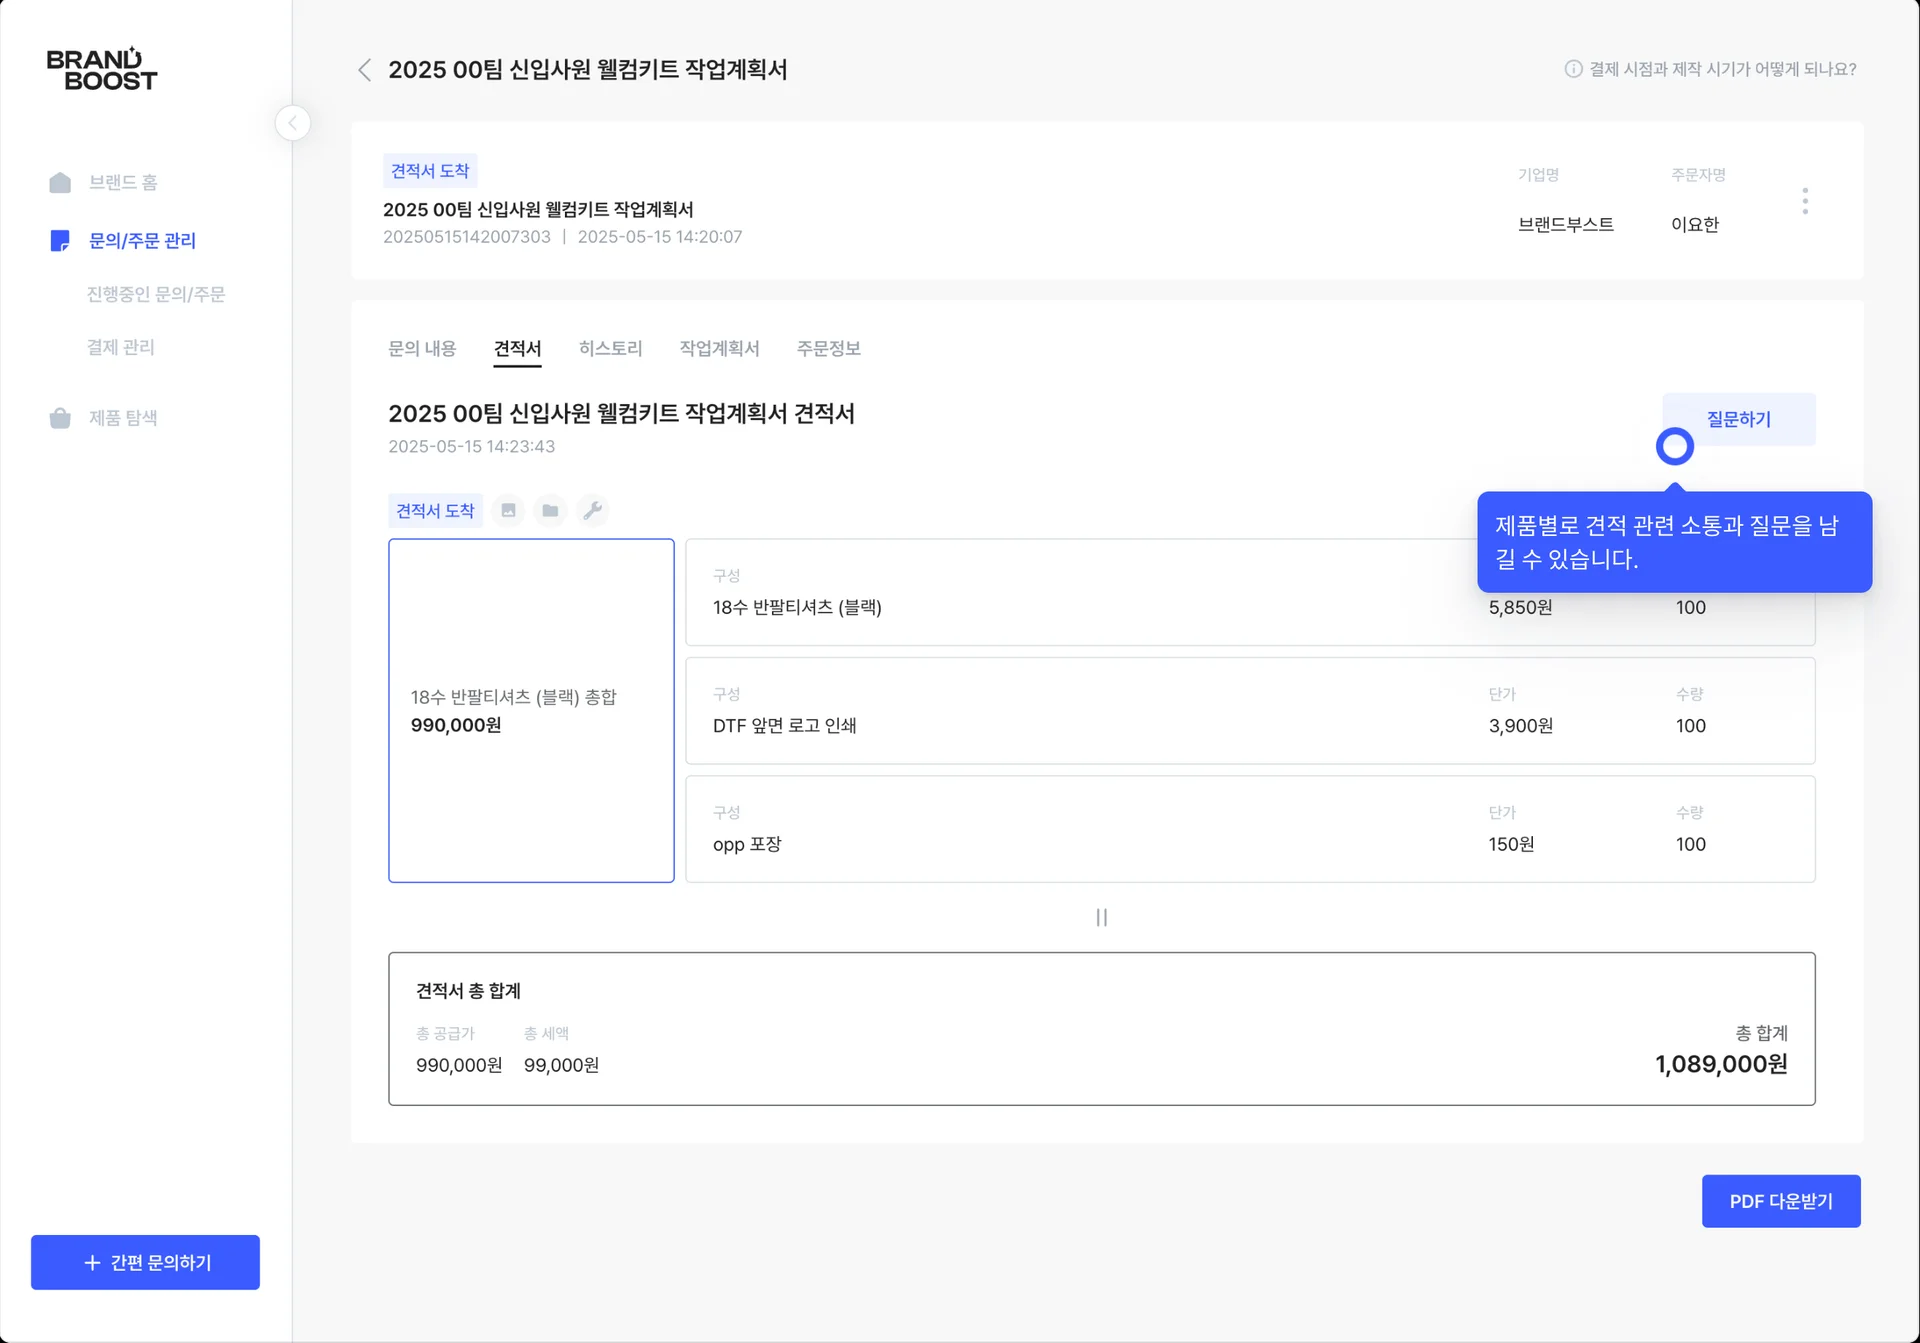The width and height of the screenshot is (1920, 1343).
Task: Switch to the 주문정보 tab
Action: 828,348
